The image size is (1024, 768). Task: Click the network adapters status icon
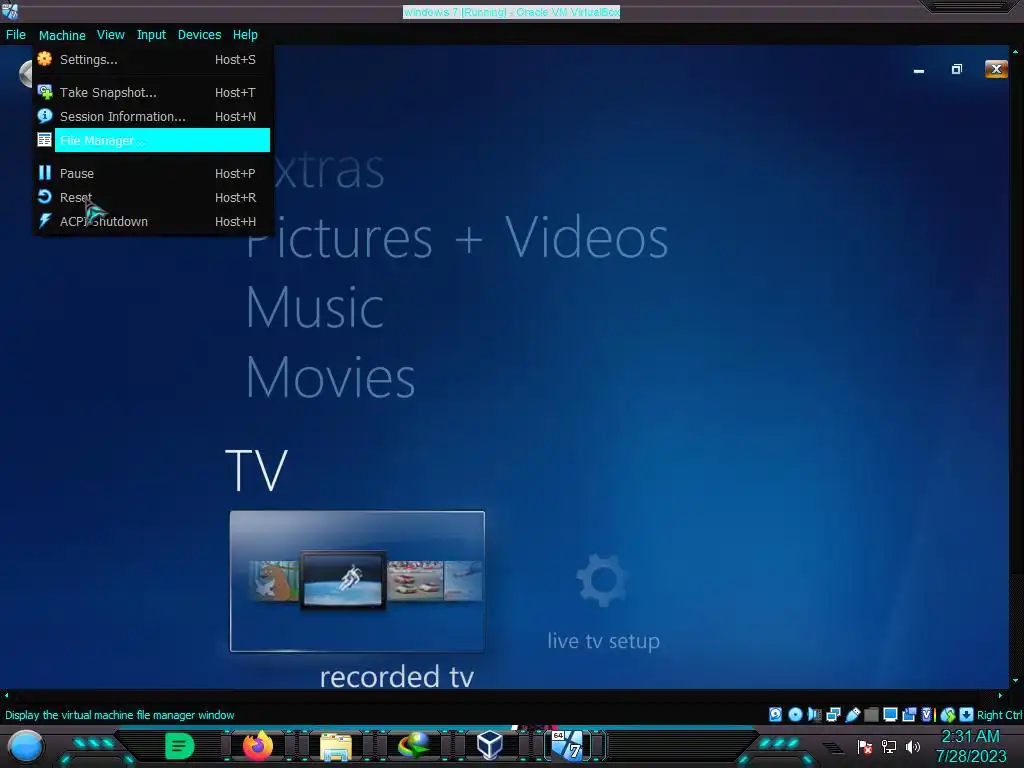tap(833, 714)
